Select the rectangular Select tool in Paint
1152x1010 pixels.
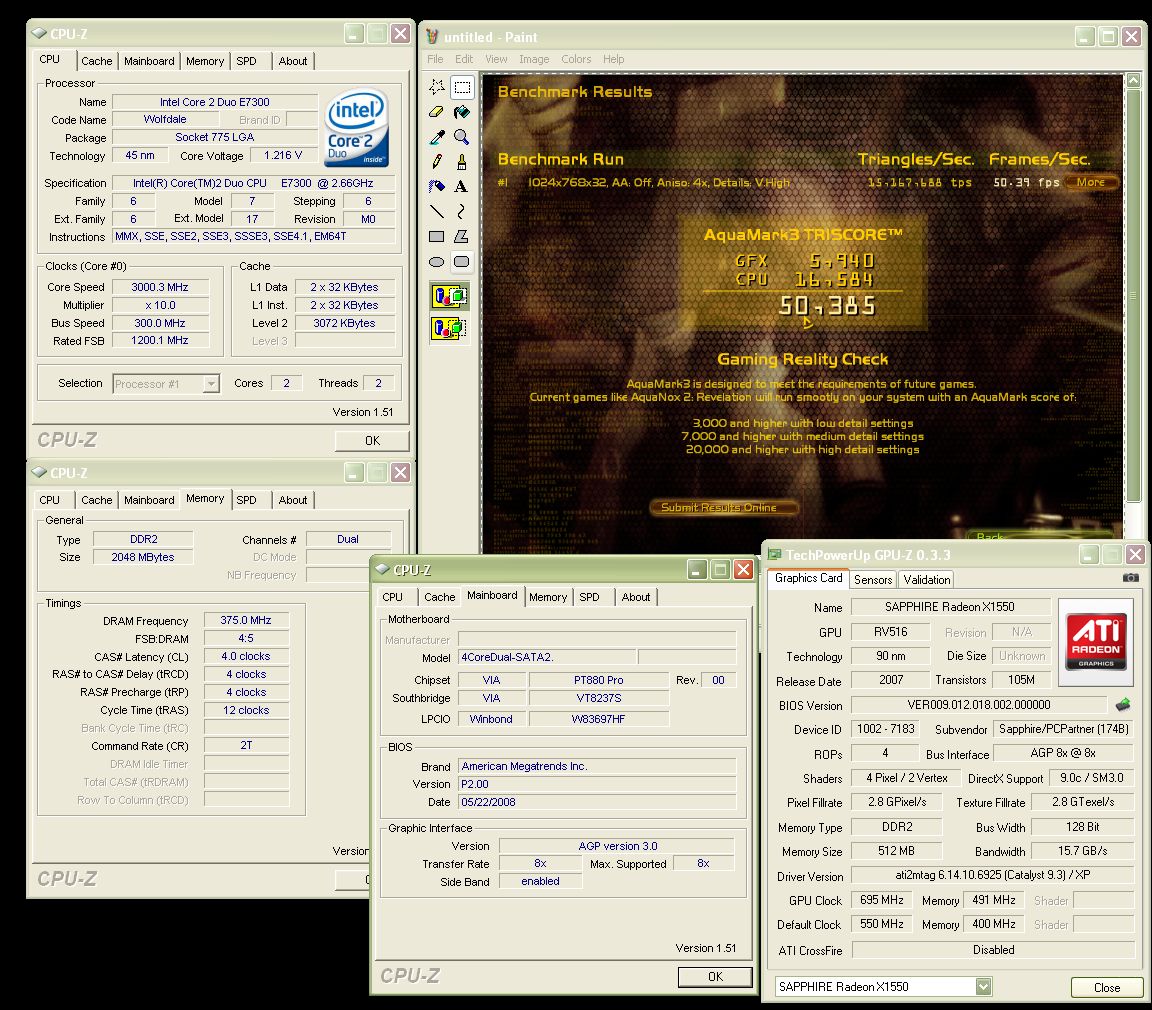tap(462, 87)
